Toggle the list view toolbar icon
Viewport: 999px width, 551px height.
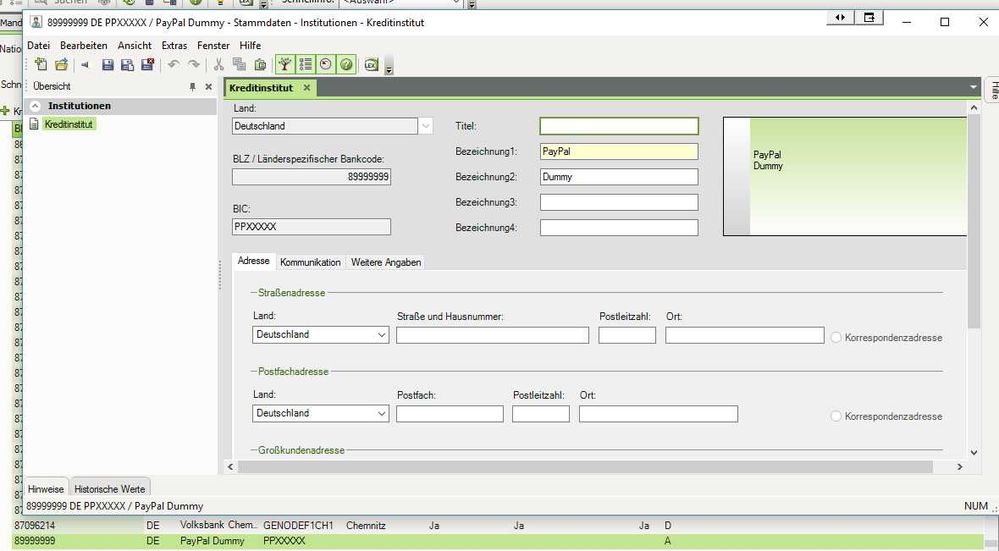point(305,64)
